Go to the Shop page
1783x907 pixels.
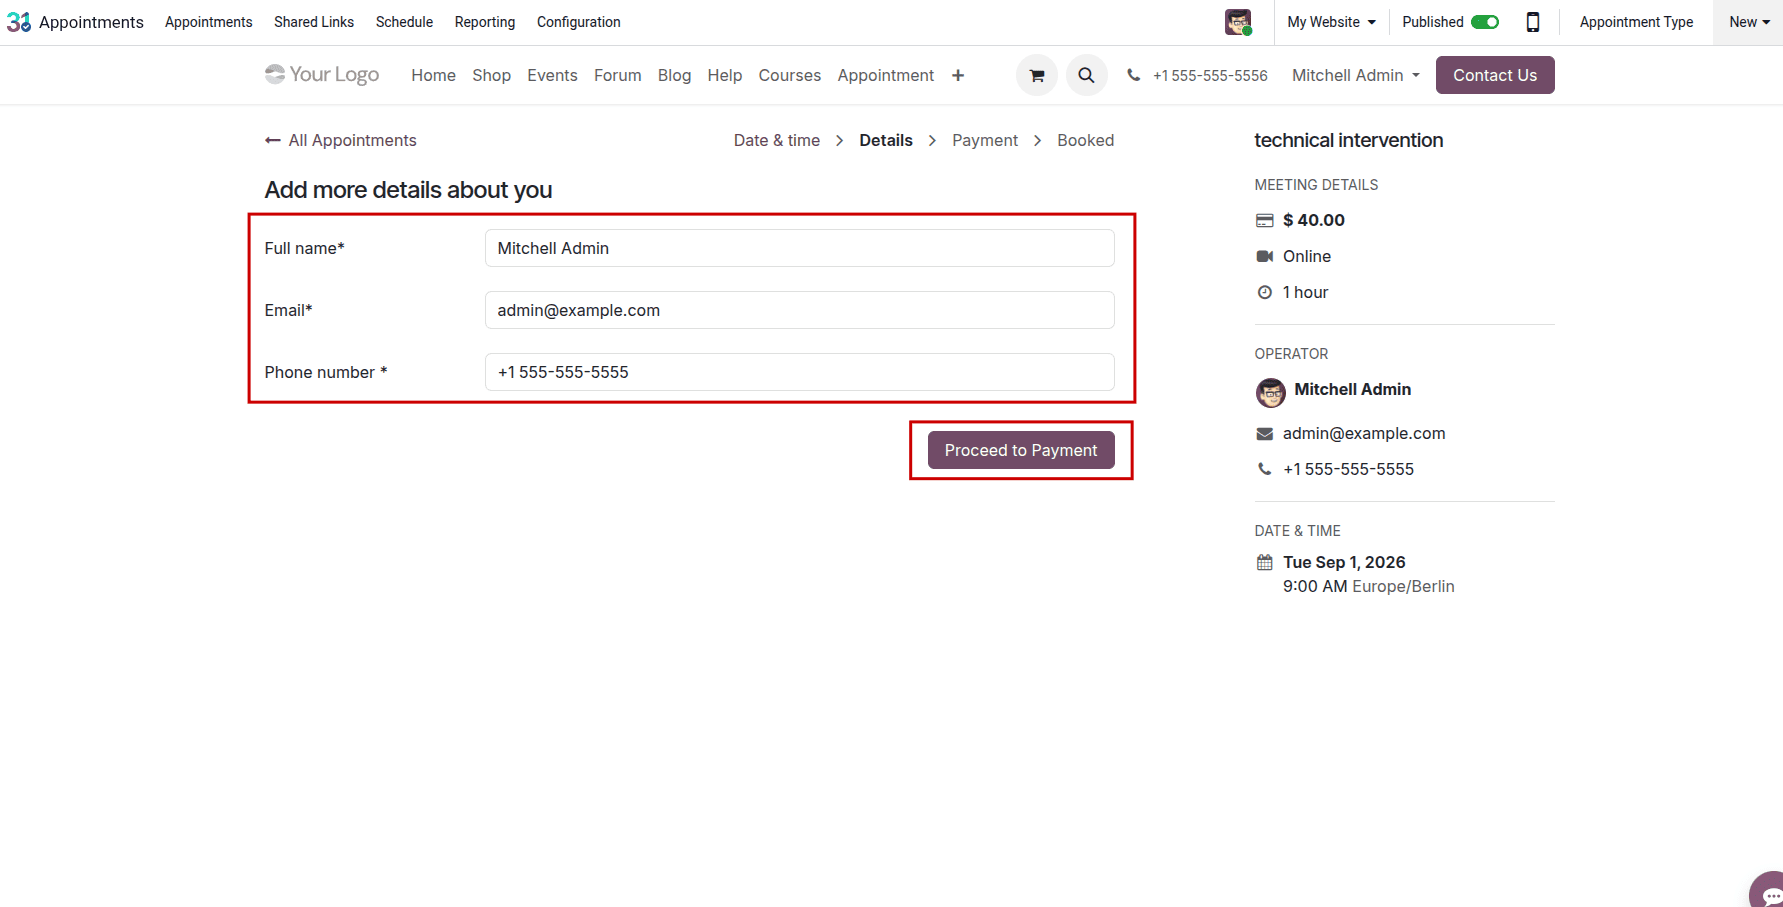click(x=491, y=75)
